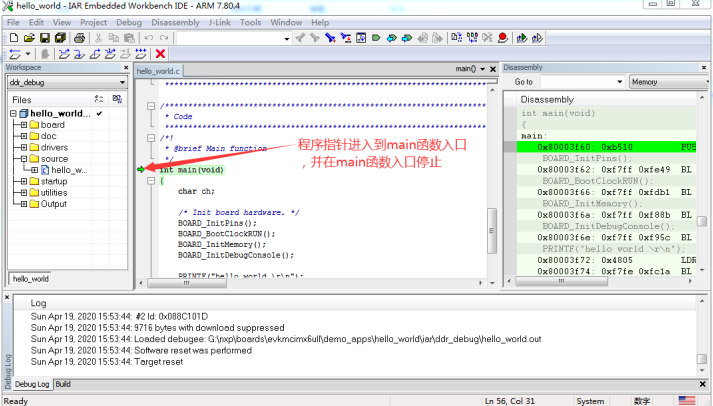Close the hello_world.c editor tab
This screenshot has width=713, height=406.
[493, 69]
